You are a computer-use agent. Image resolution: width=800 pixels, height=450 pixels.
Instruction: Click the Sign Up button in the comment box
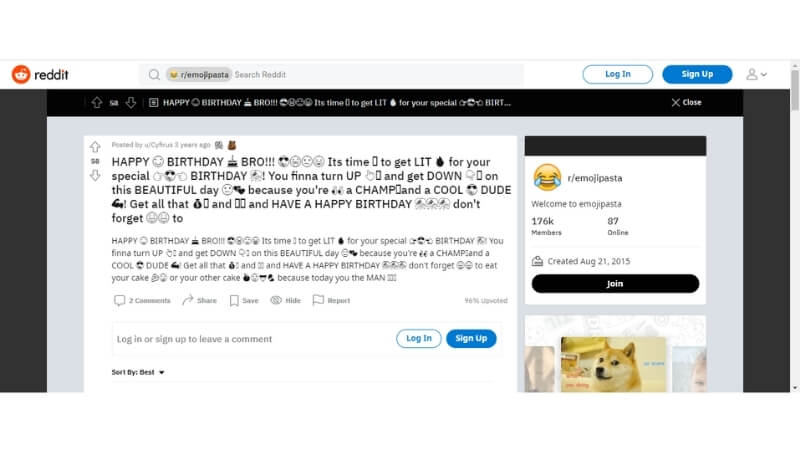471,339
